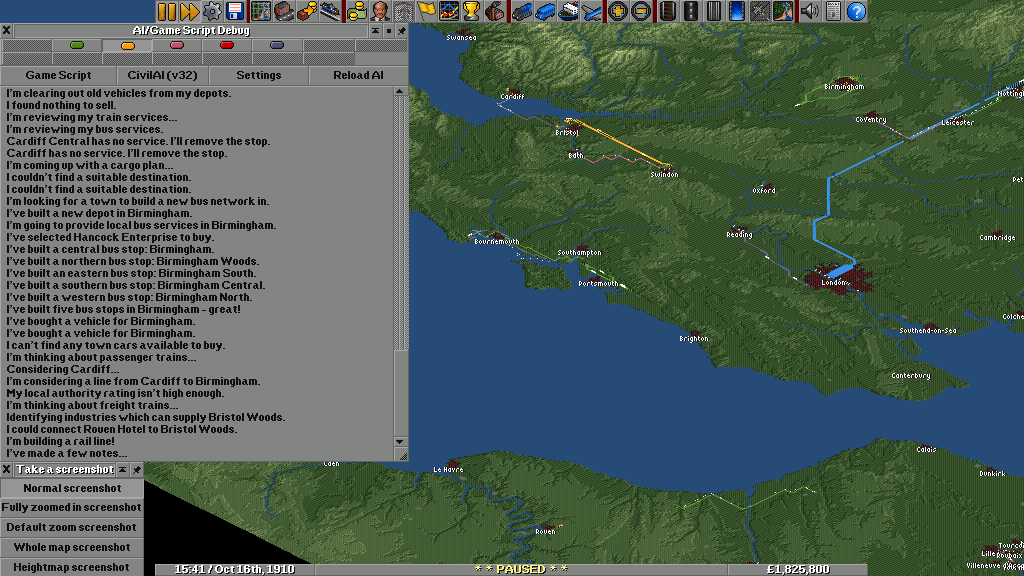Viewport: 1024px width, 576px height.
Task: Click the pause game button
Action: click(166, 12)
